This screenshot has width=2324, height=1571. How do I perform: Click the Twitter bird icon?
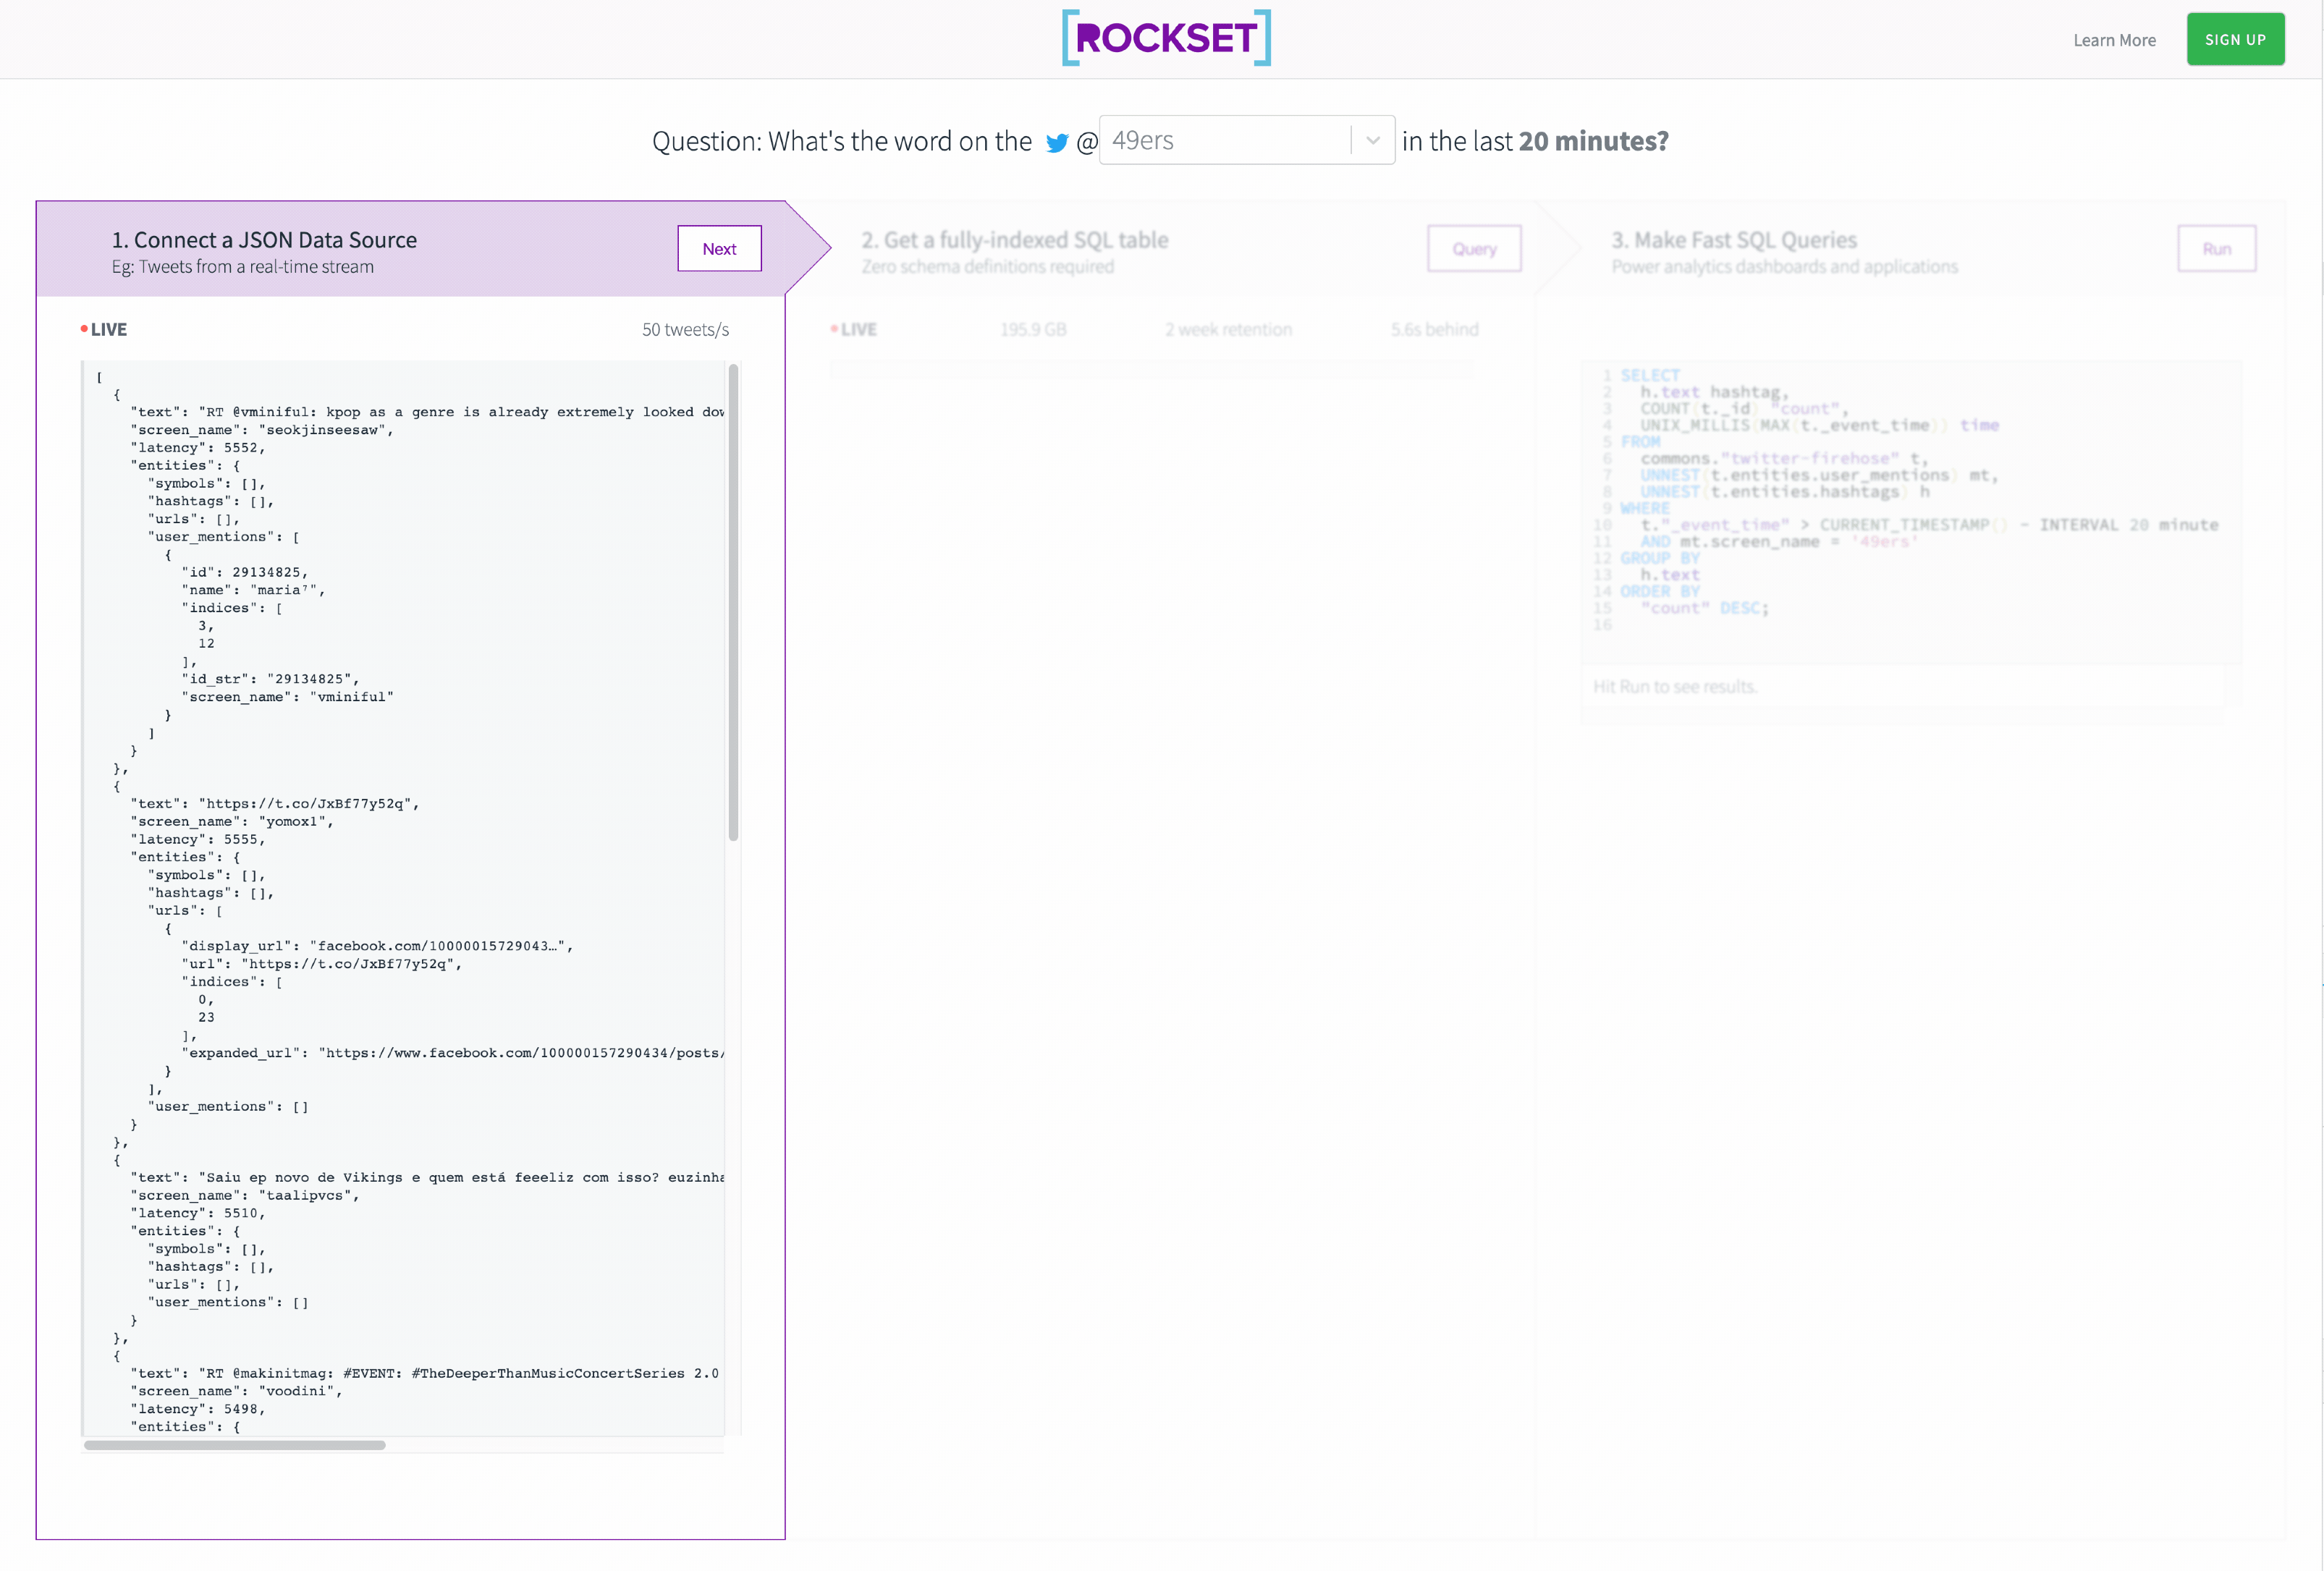point(1056,143)
